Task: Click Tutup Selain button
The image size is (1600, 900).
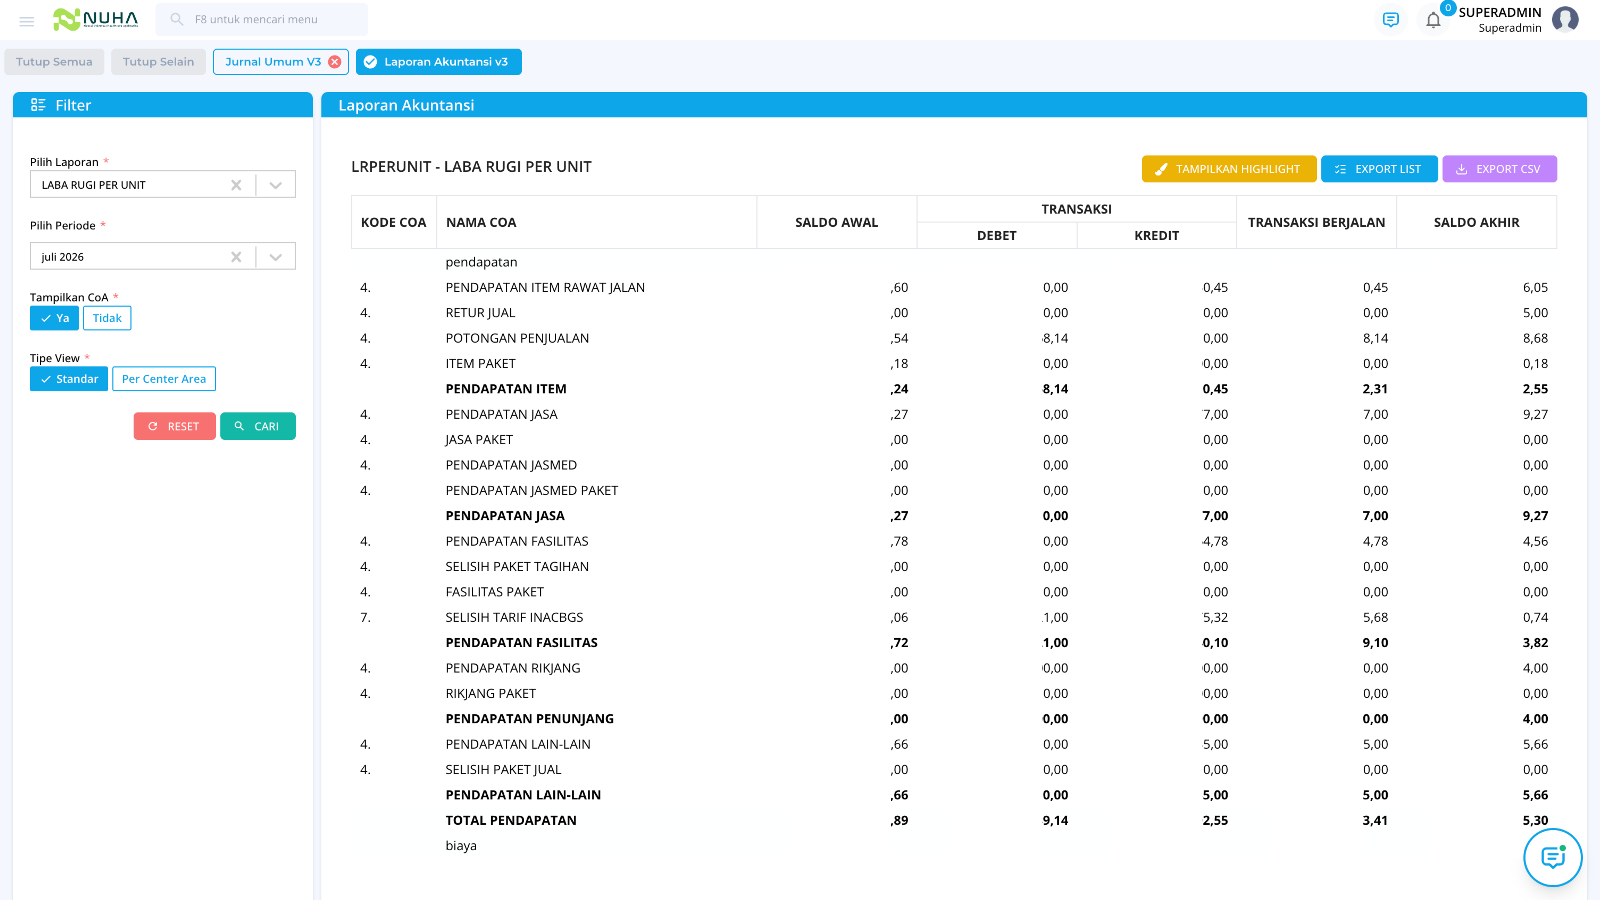Action: coord(158,62)
